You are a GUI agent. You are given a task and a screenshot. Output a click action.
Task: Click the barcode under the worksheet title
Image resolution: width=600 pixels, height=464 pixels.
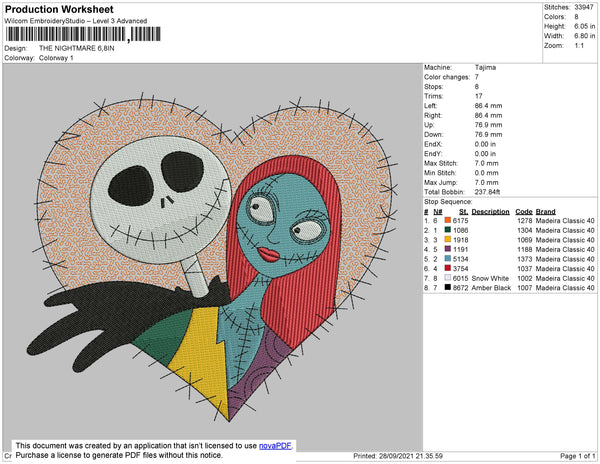[x=83, y=34]
